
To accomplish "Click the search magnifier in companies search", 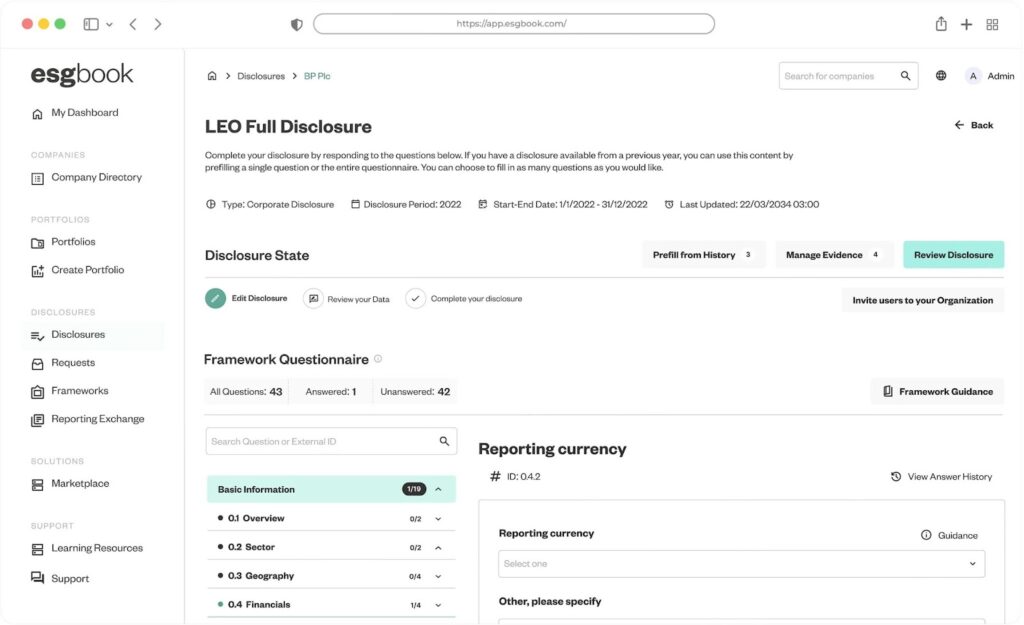I will coord(905,76).
